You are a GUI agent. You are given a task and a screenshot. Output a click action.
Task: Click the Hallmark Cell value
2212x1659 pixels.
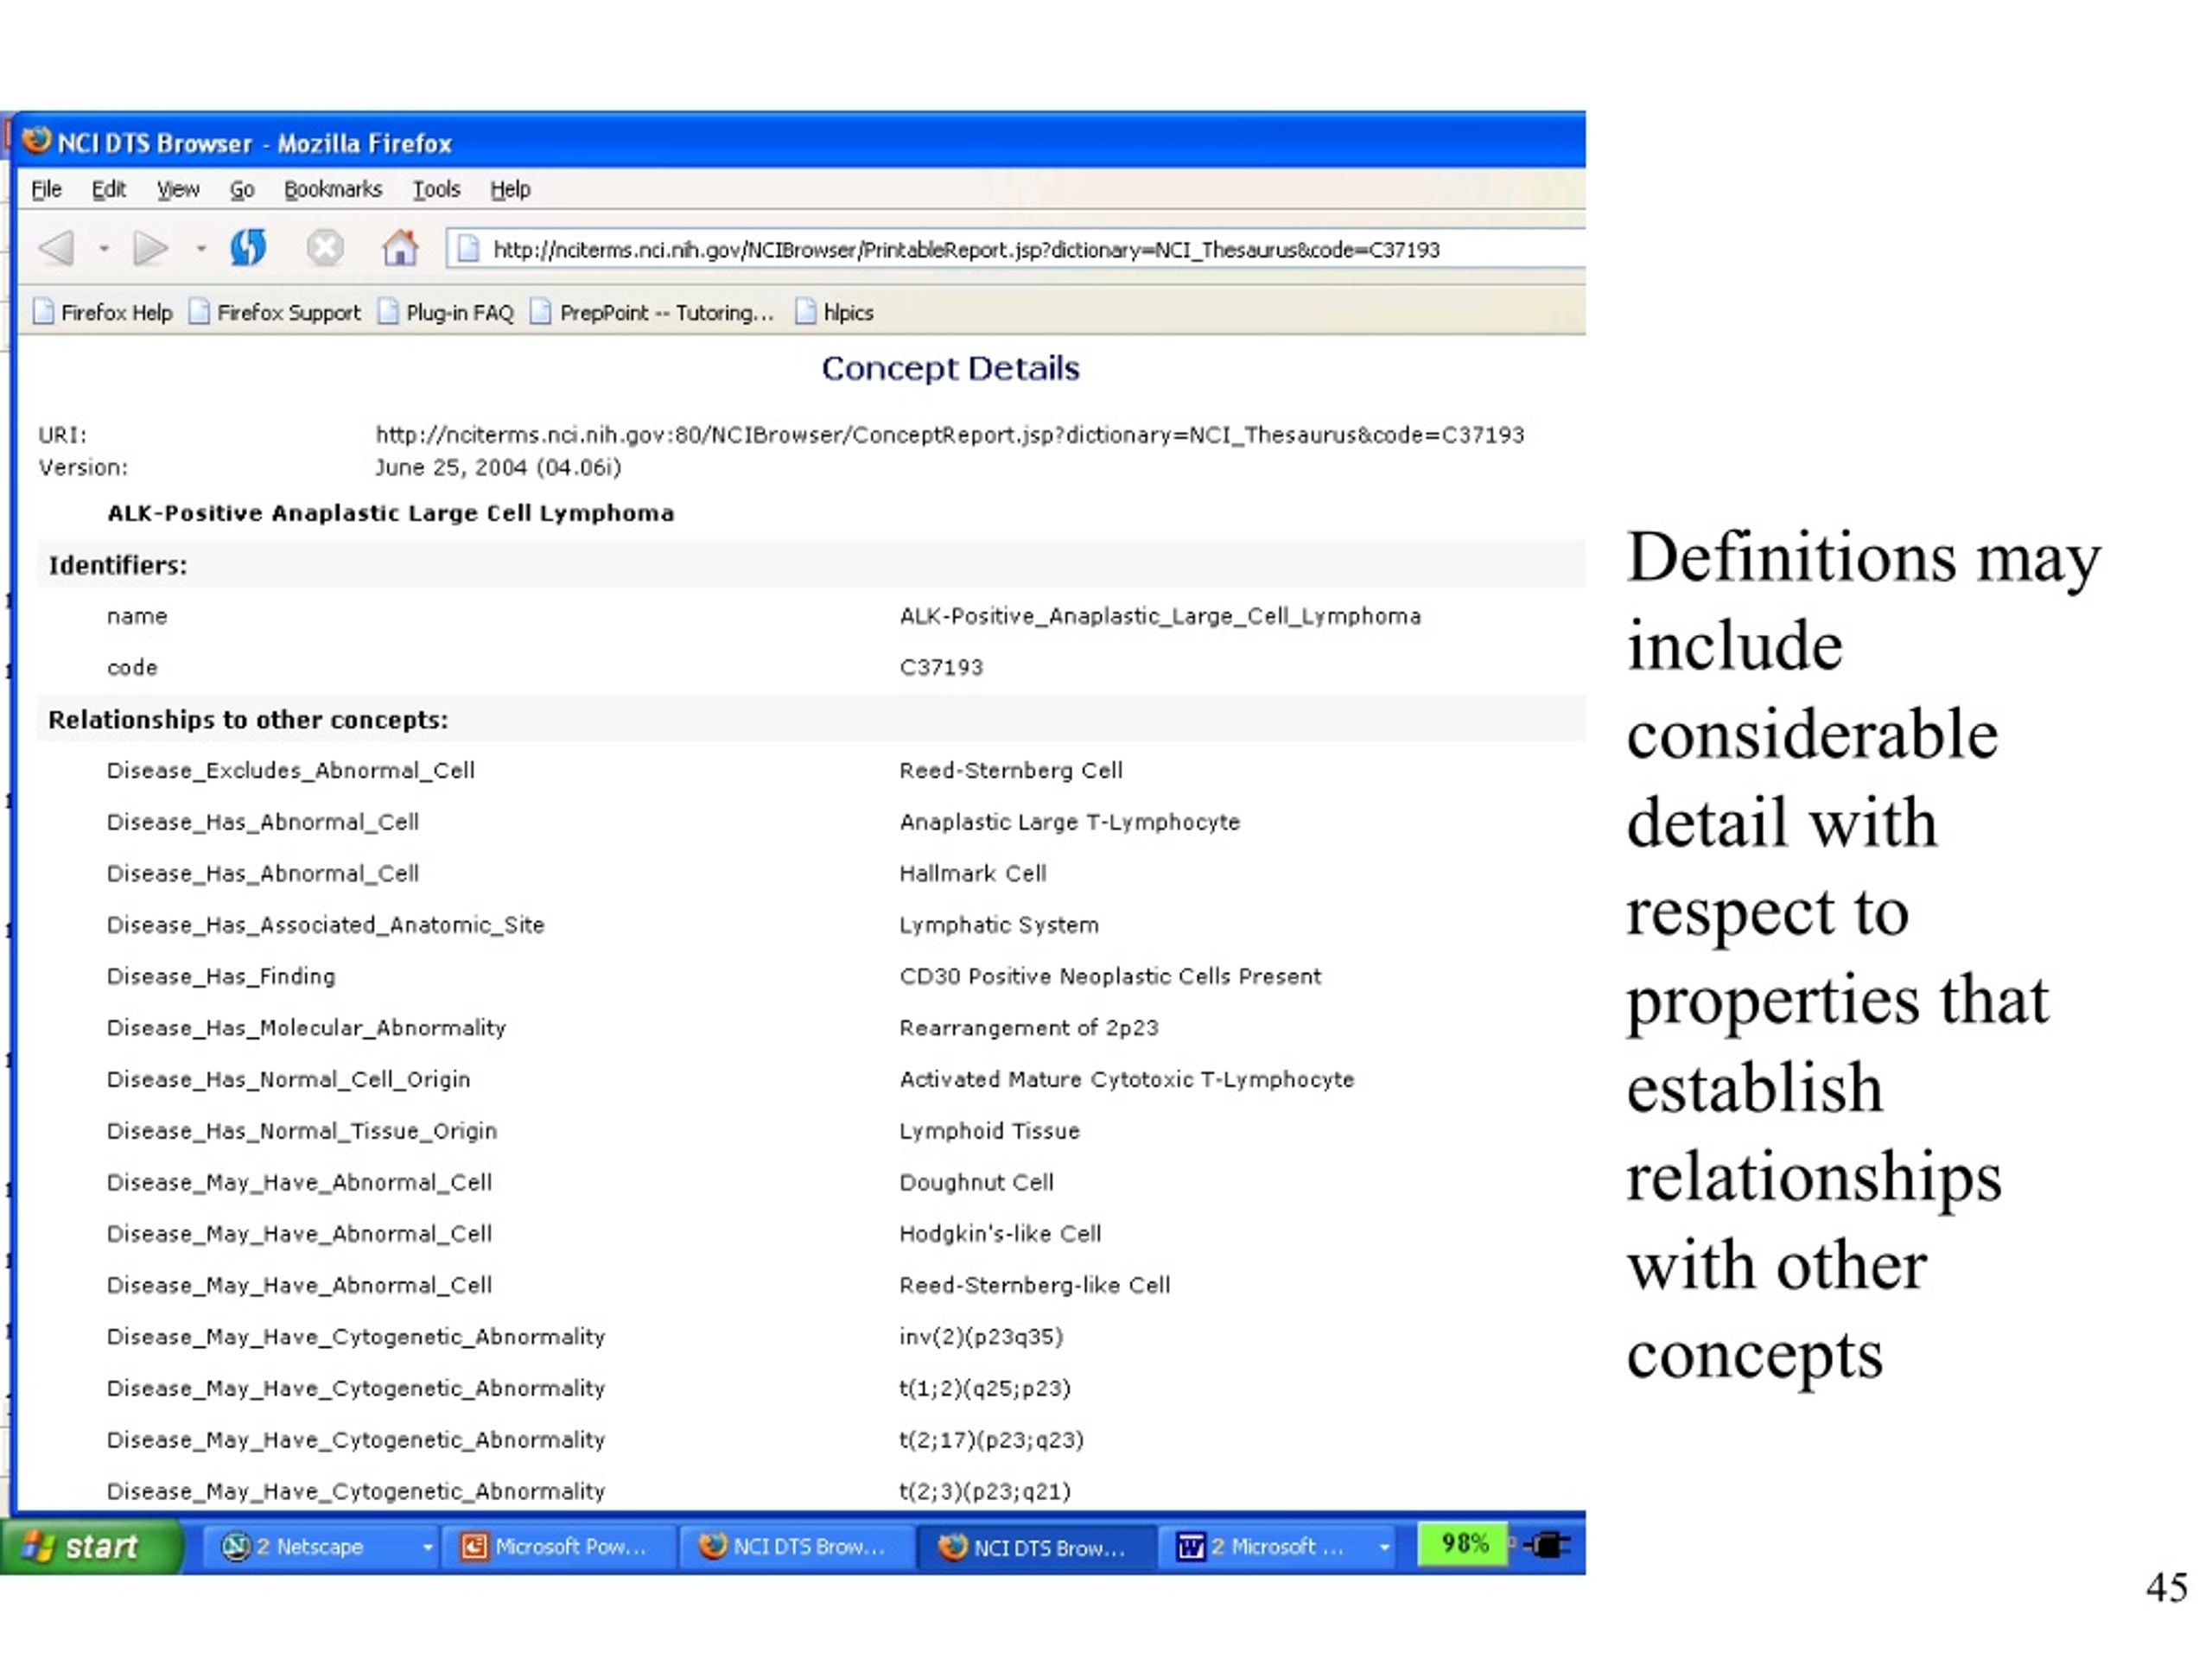[x=973, y=873]
